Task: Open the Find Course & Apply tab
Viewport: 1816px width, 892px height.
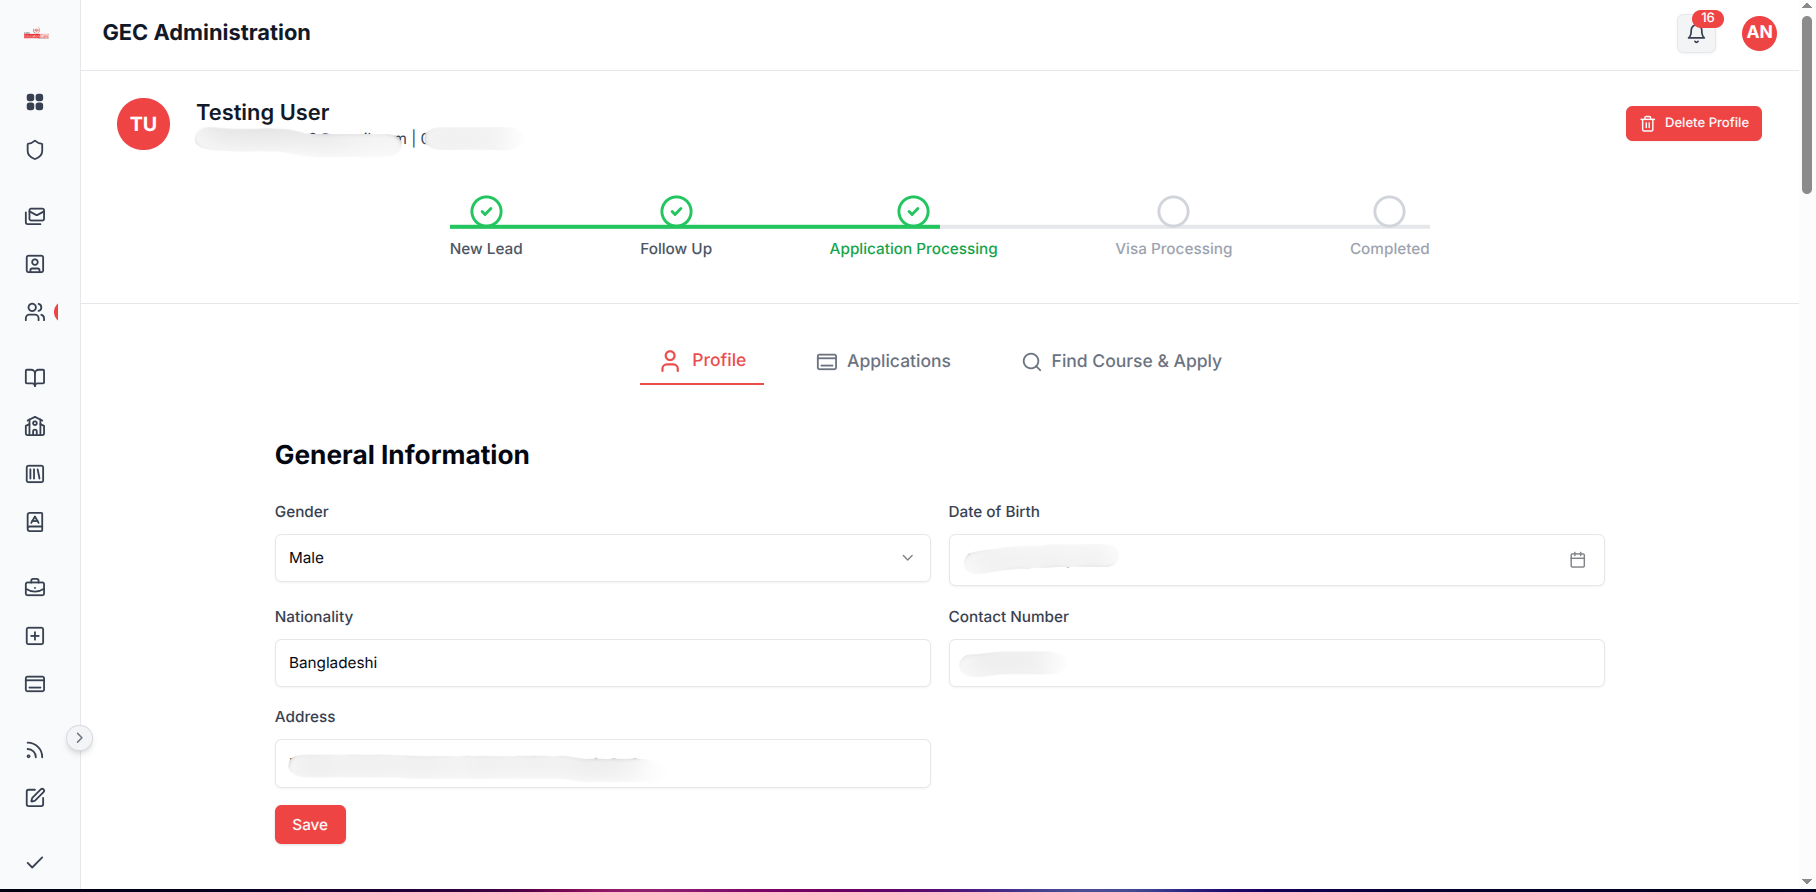Action: 1121,362
